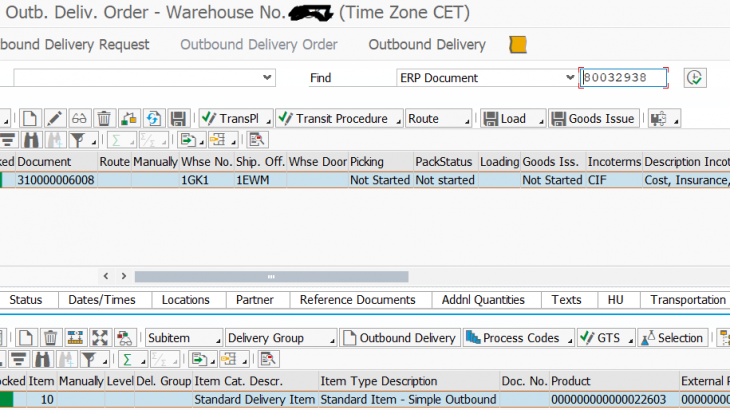The width and height of the screenshot is (730, 410).
Task: Click the Incoterms column header
Action: 614,161
